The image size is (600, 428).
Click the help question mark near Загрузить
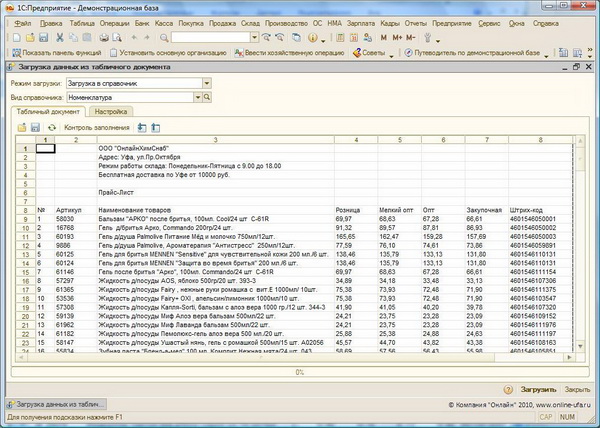click(x=508, y=390)
